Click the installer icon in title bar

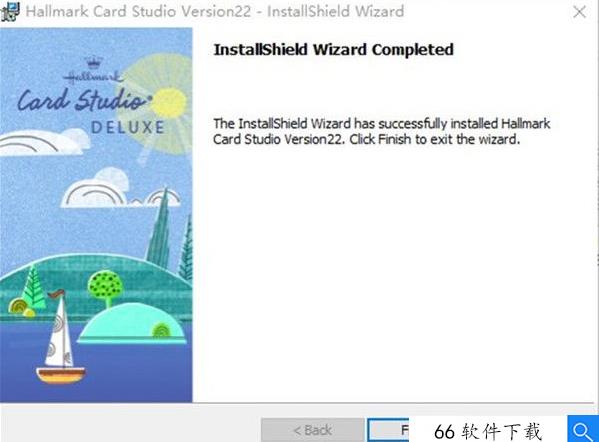(x=10, y=11)
